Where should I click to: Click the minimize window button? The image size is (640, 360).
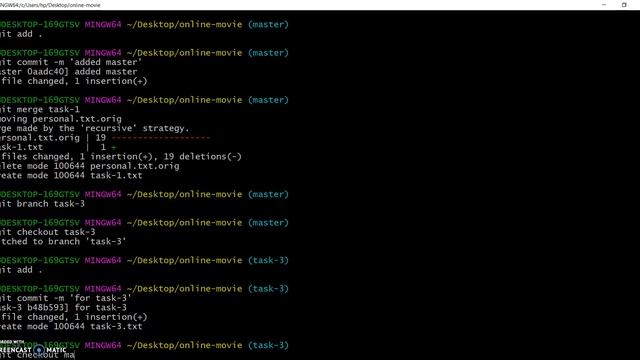(x=604, y=5)
